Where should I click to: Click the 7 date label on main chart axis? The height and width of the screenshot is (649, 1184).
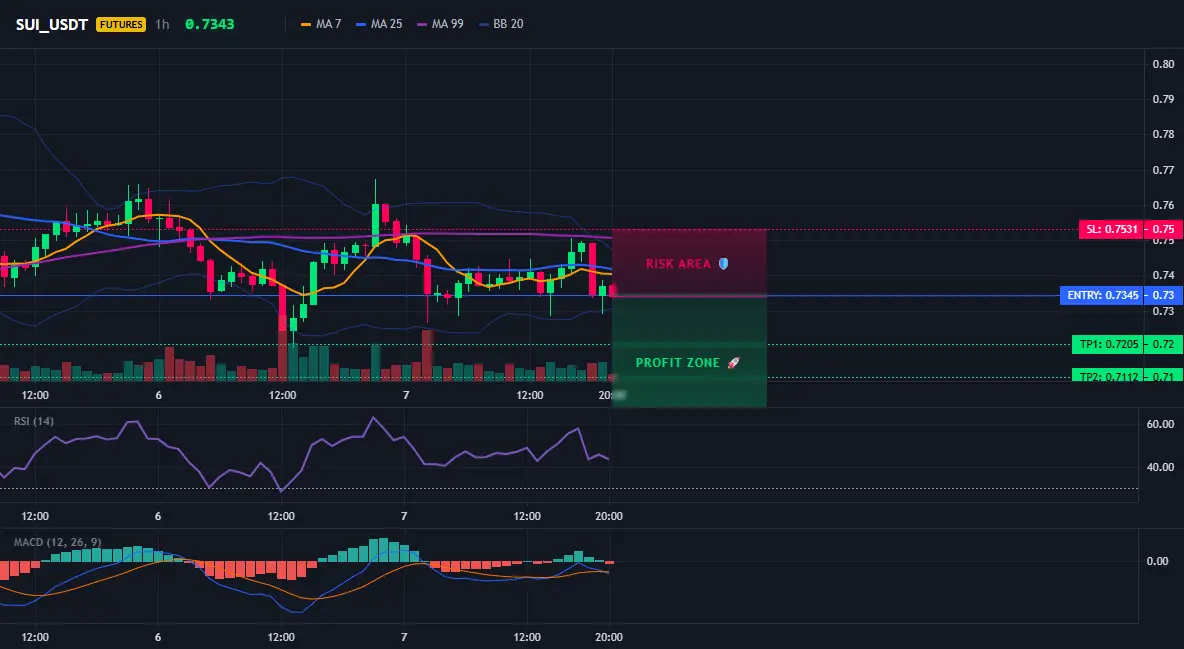point(406,395)
